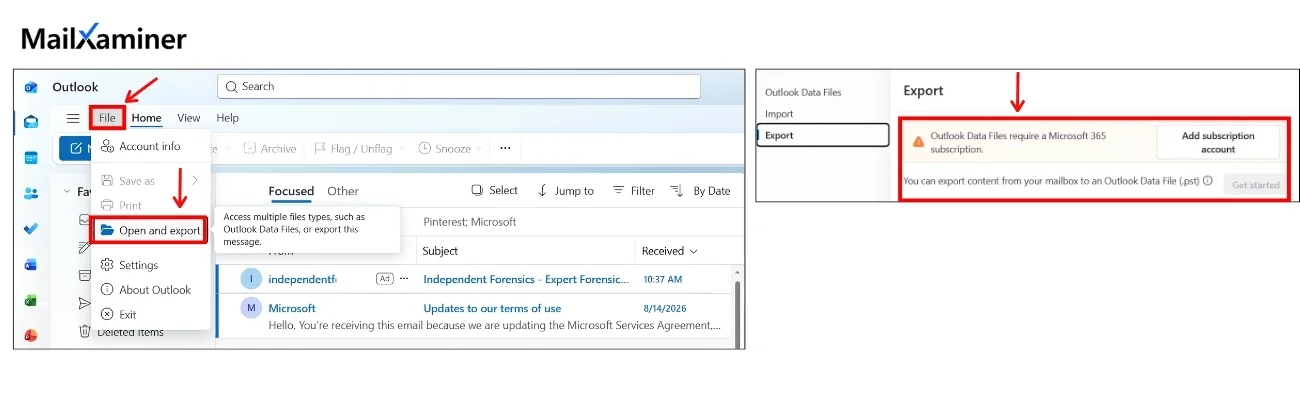
Task: Open the People icon in the sidebar
Action: coord(32,194)
